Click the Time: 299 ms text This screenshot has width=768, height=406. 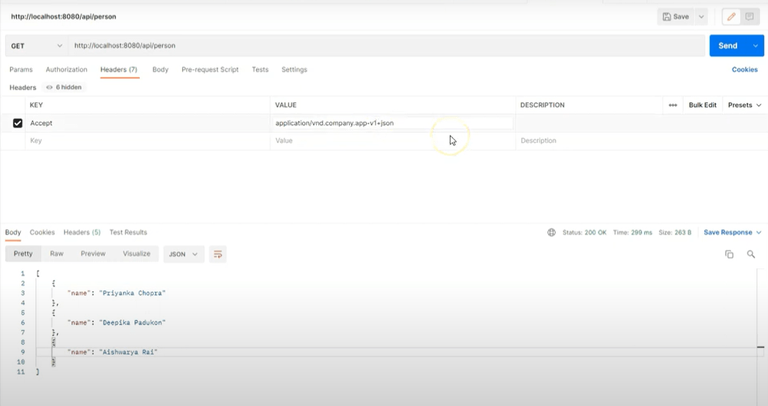[x=632, y=232]
